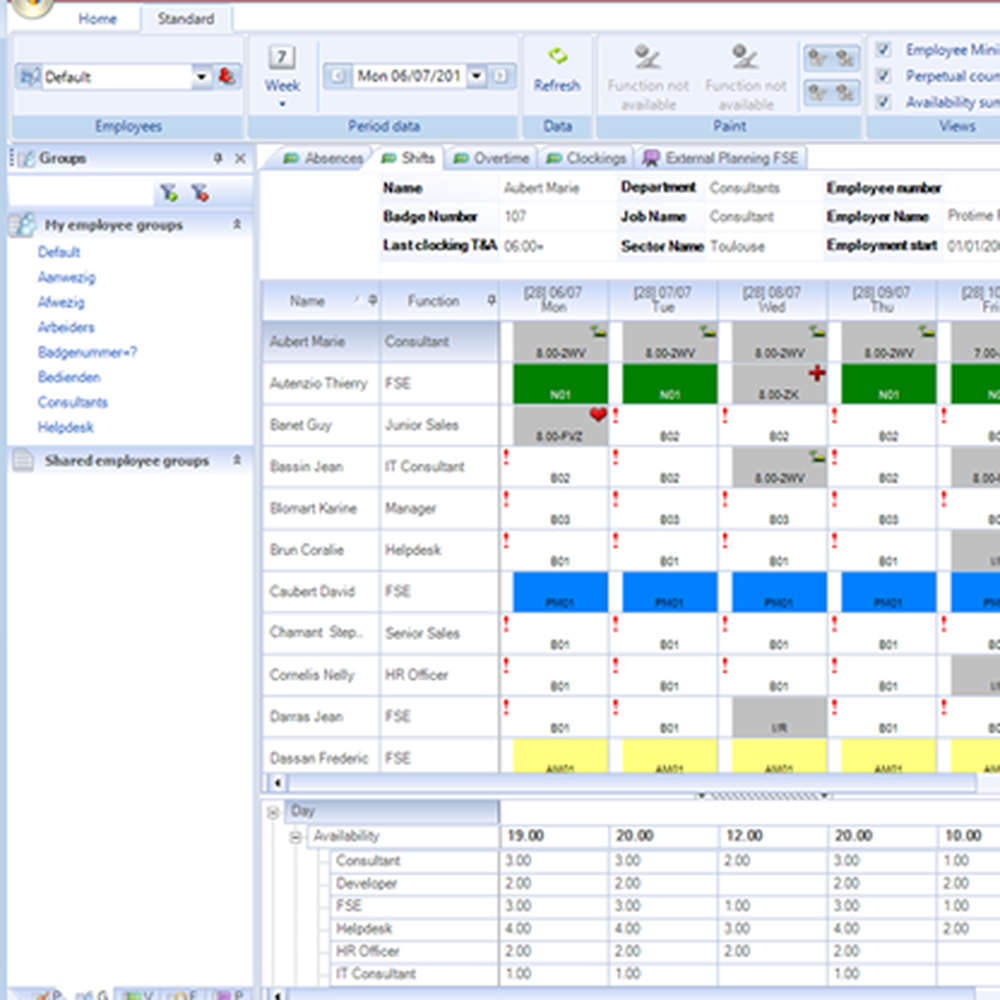
Task: Pin the Groups panel
Action: 218,158
